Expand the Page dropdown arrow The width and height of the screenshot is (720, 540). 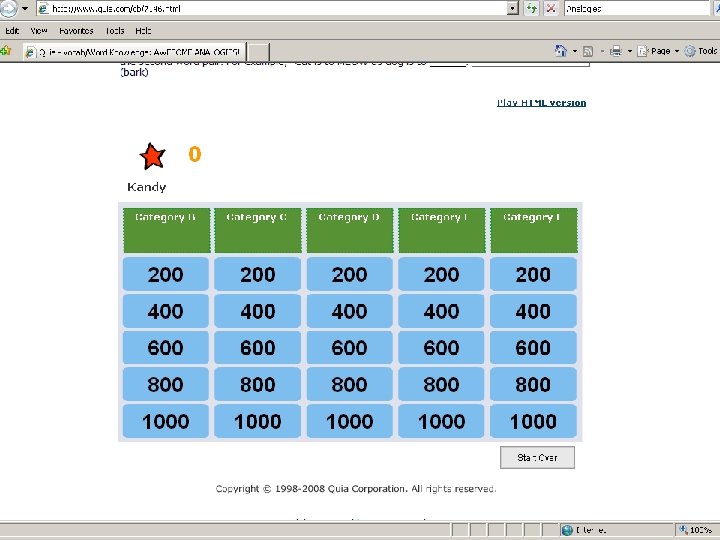tap(676, 51)
